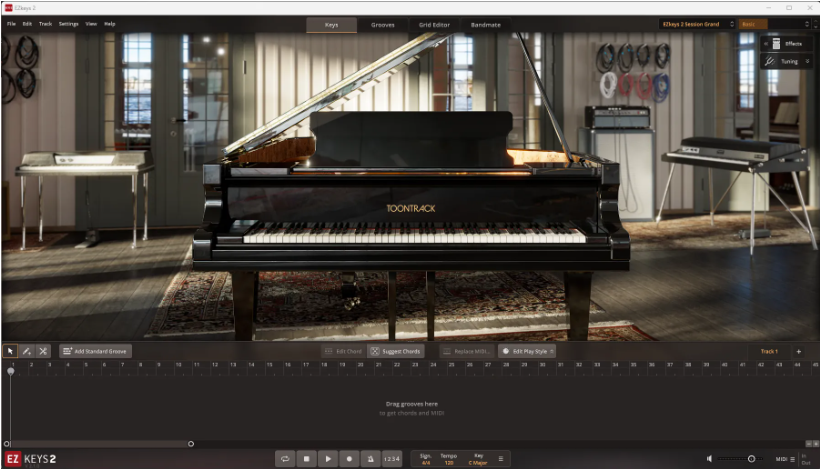Open song settings hamburger menu beside Key
Viewport: 820px width, 469px height.
pos(500,459)
